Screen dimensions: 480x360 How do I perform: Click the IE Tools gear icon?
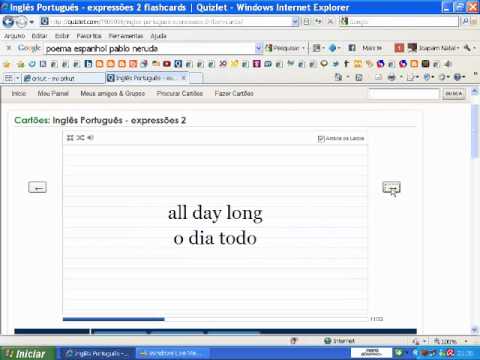pyautogui.click(x=442, y=77)
